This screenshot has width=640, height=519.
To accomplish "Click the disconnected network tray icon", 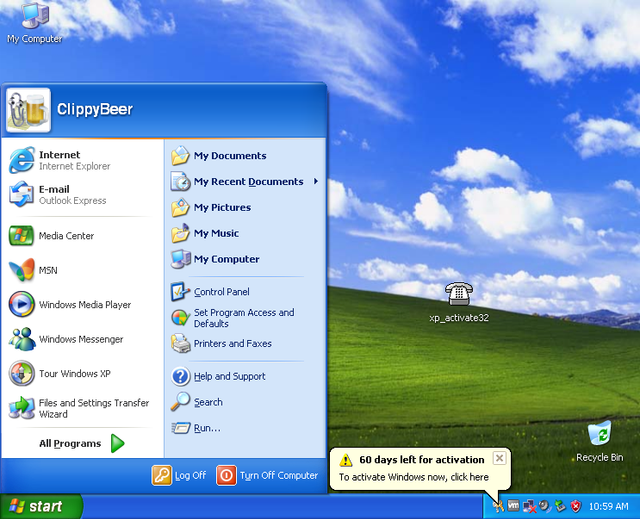I will pyautogui.click(x=529, y=506).
